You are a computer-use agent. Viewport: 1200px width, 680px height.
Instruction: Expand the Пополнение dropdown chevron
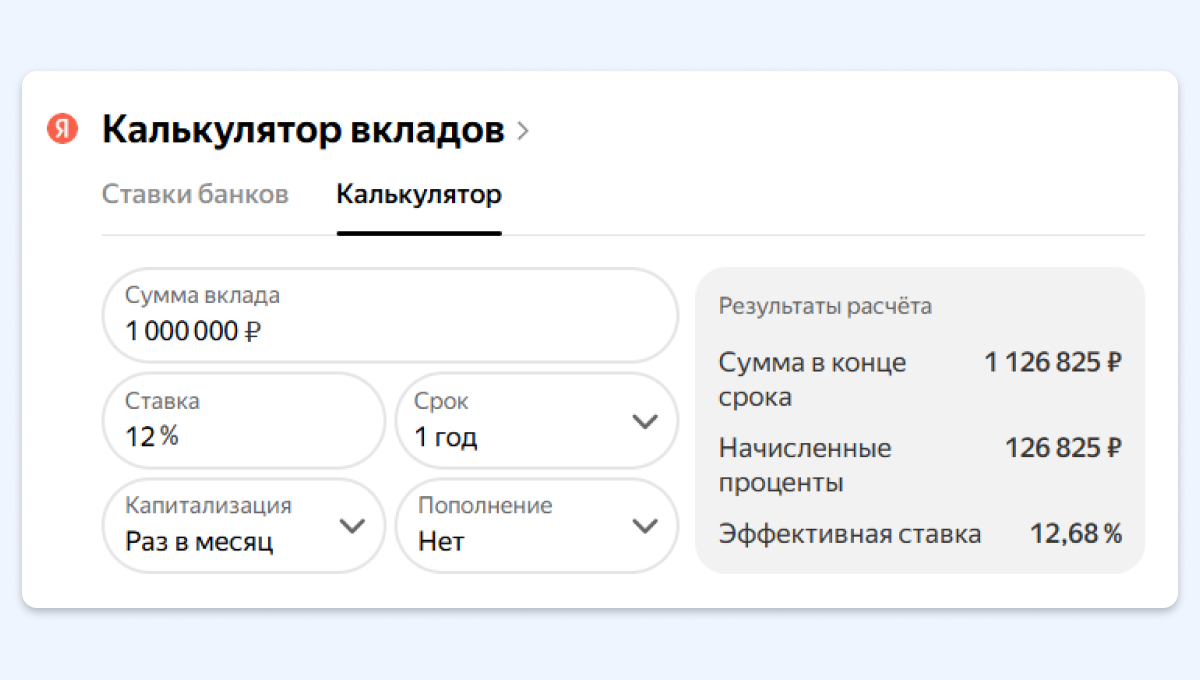click(646, 526)
